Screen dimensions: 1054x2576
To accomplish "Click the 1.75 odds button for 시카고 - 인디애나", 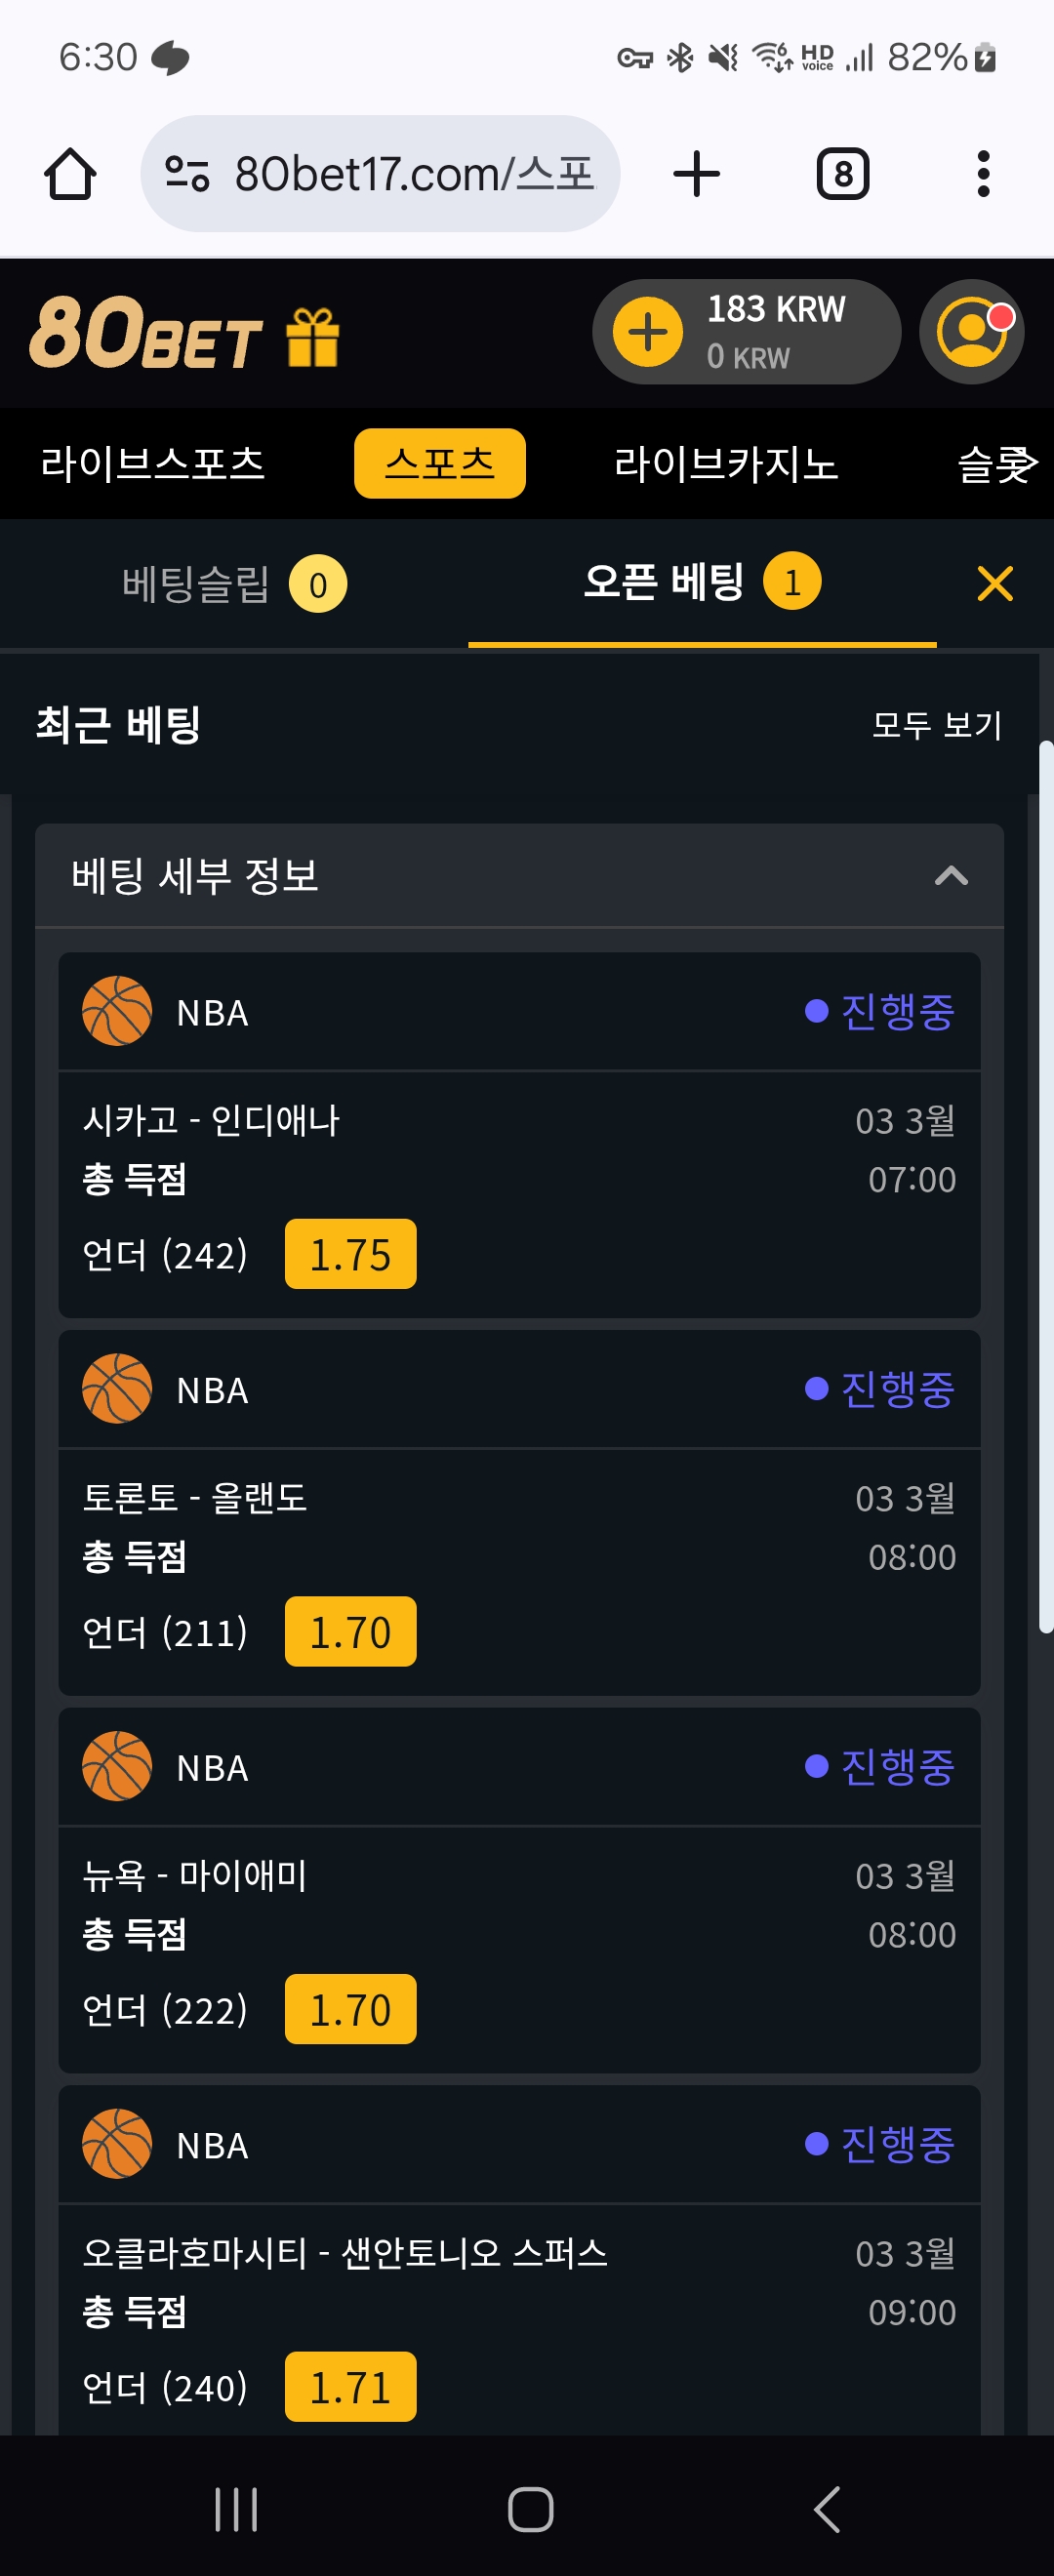I will [351, 1254].
